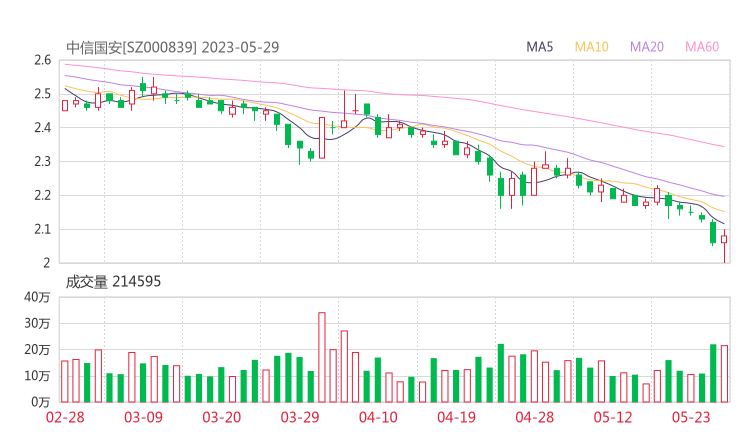Click the 02-28 date axis label
The image size is (740, 440).
(x=65, y=417)
